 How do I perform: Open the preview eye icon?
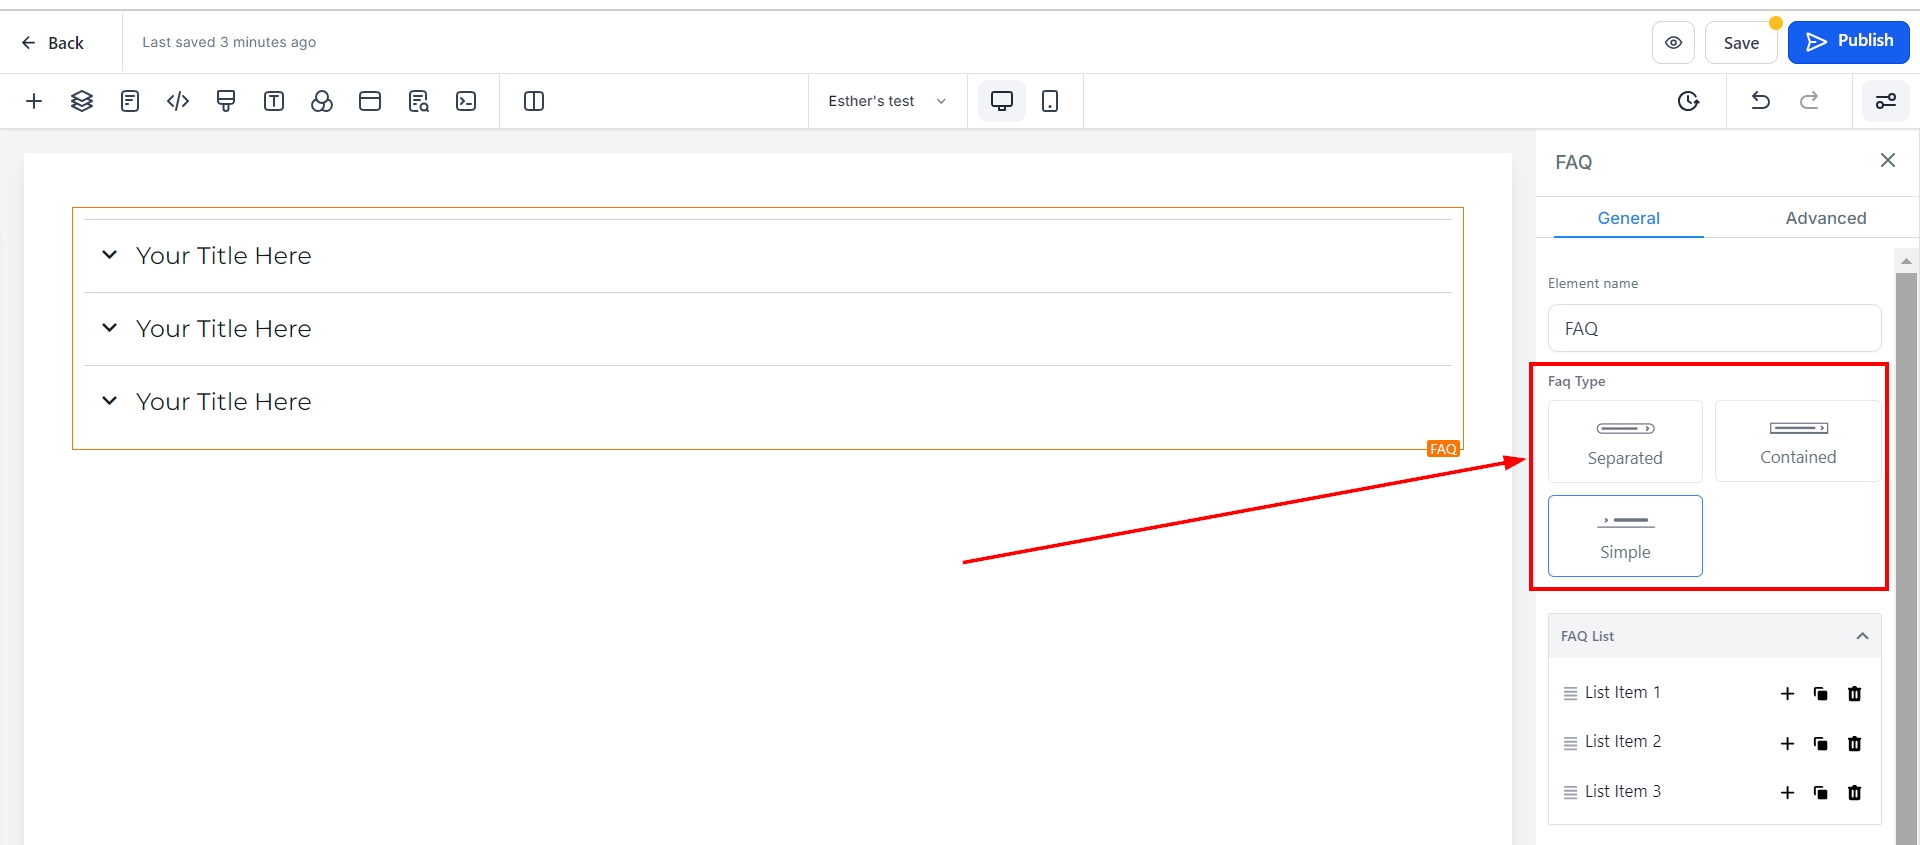[x=1673, y=43]
